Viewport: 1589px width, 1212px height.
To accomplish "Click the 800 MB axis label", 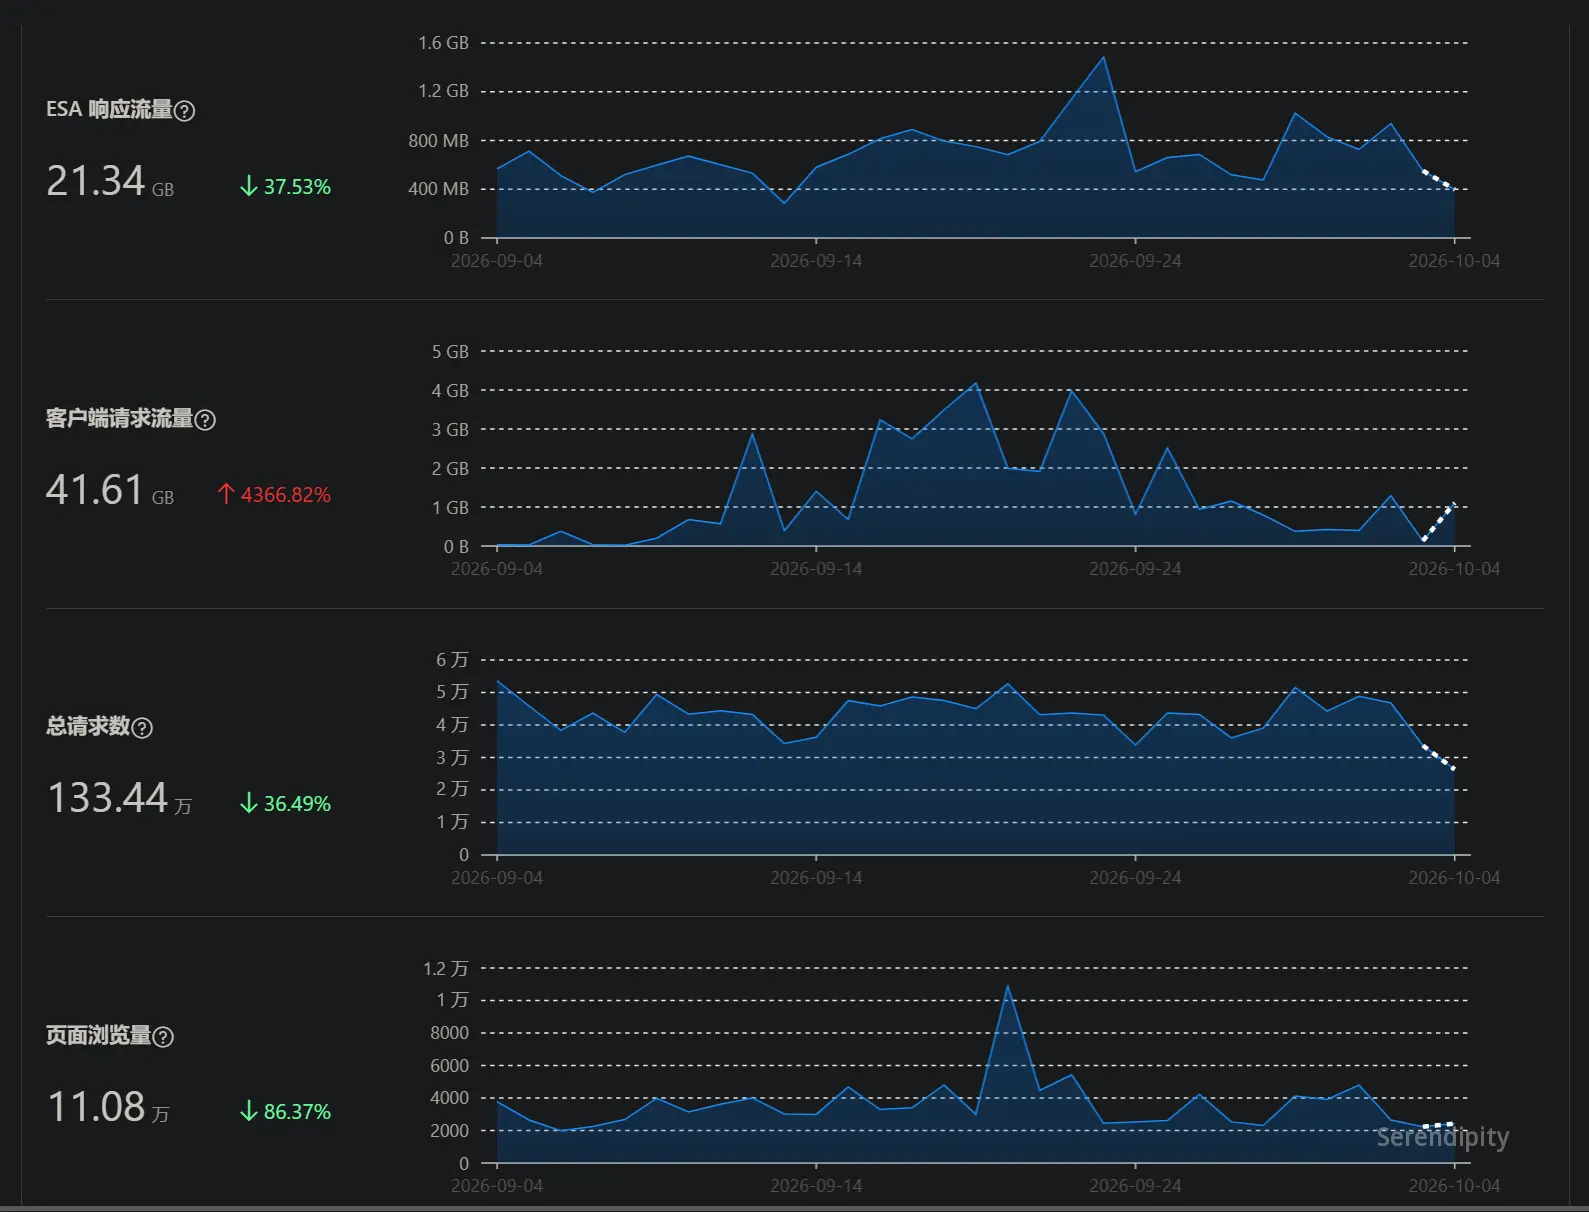I will [438, 141].
